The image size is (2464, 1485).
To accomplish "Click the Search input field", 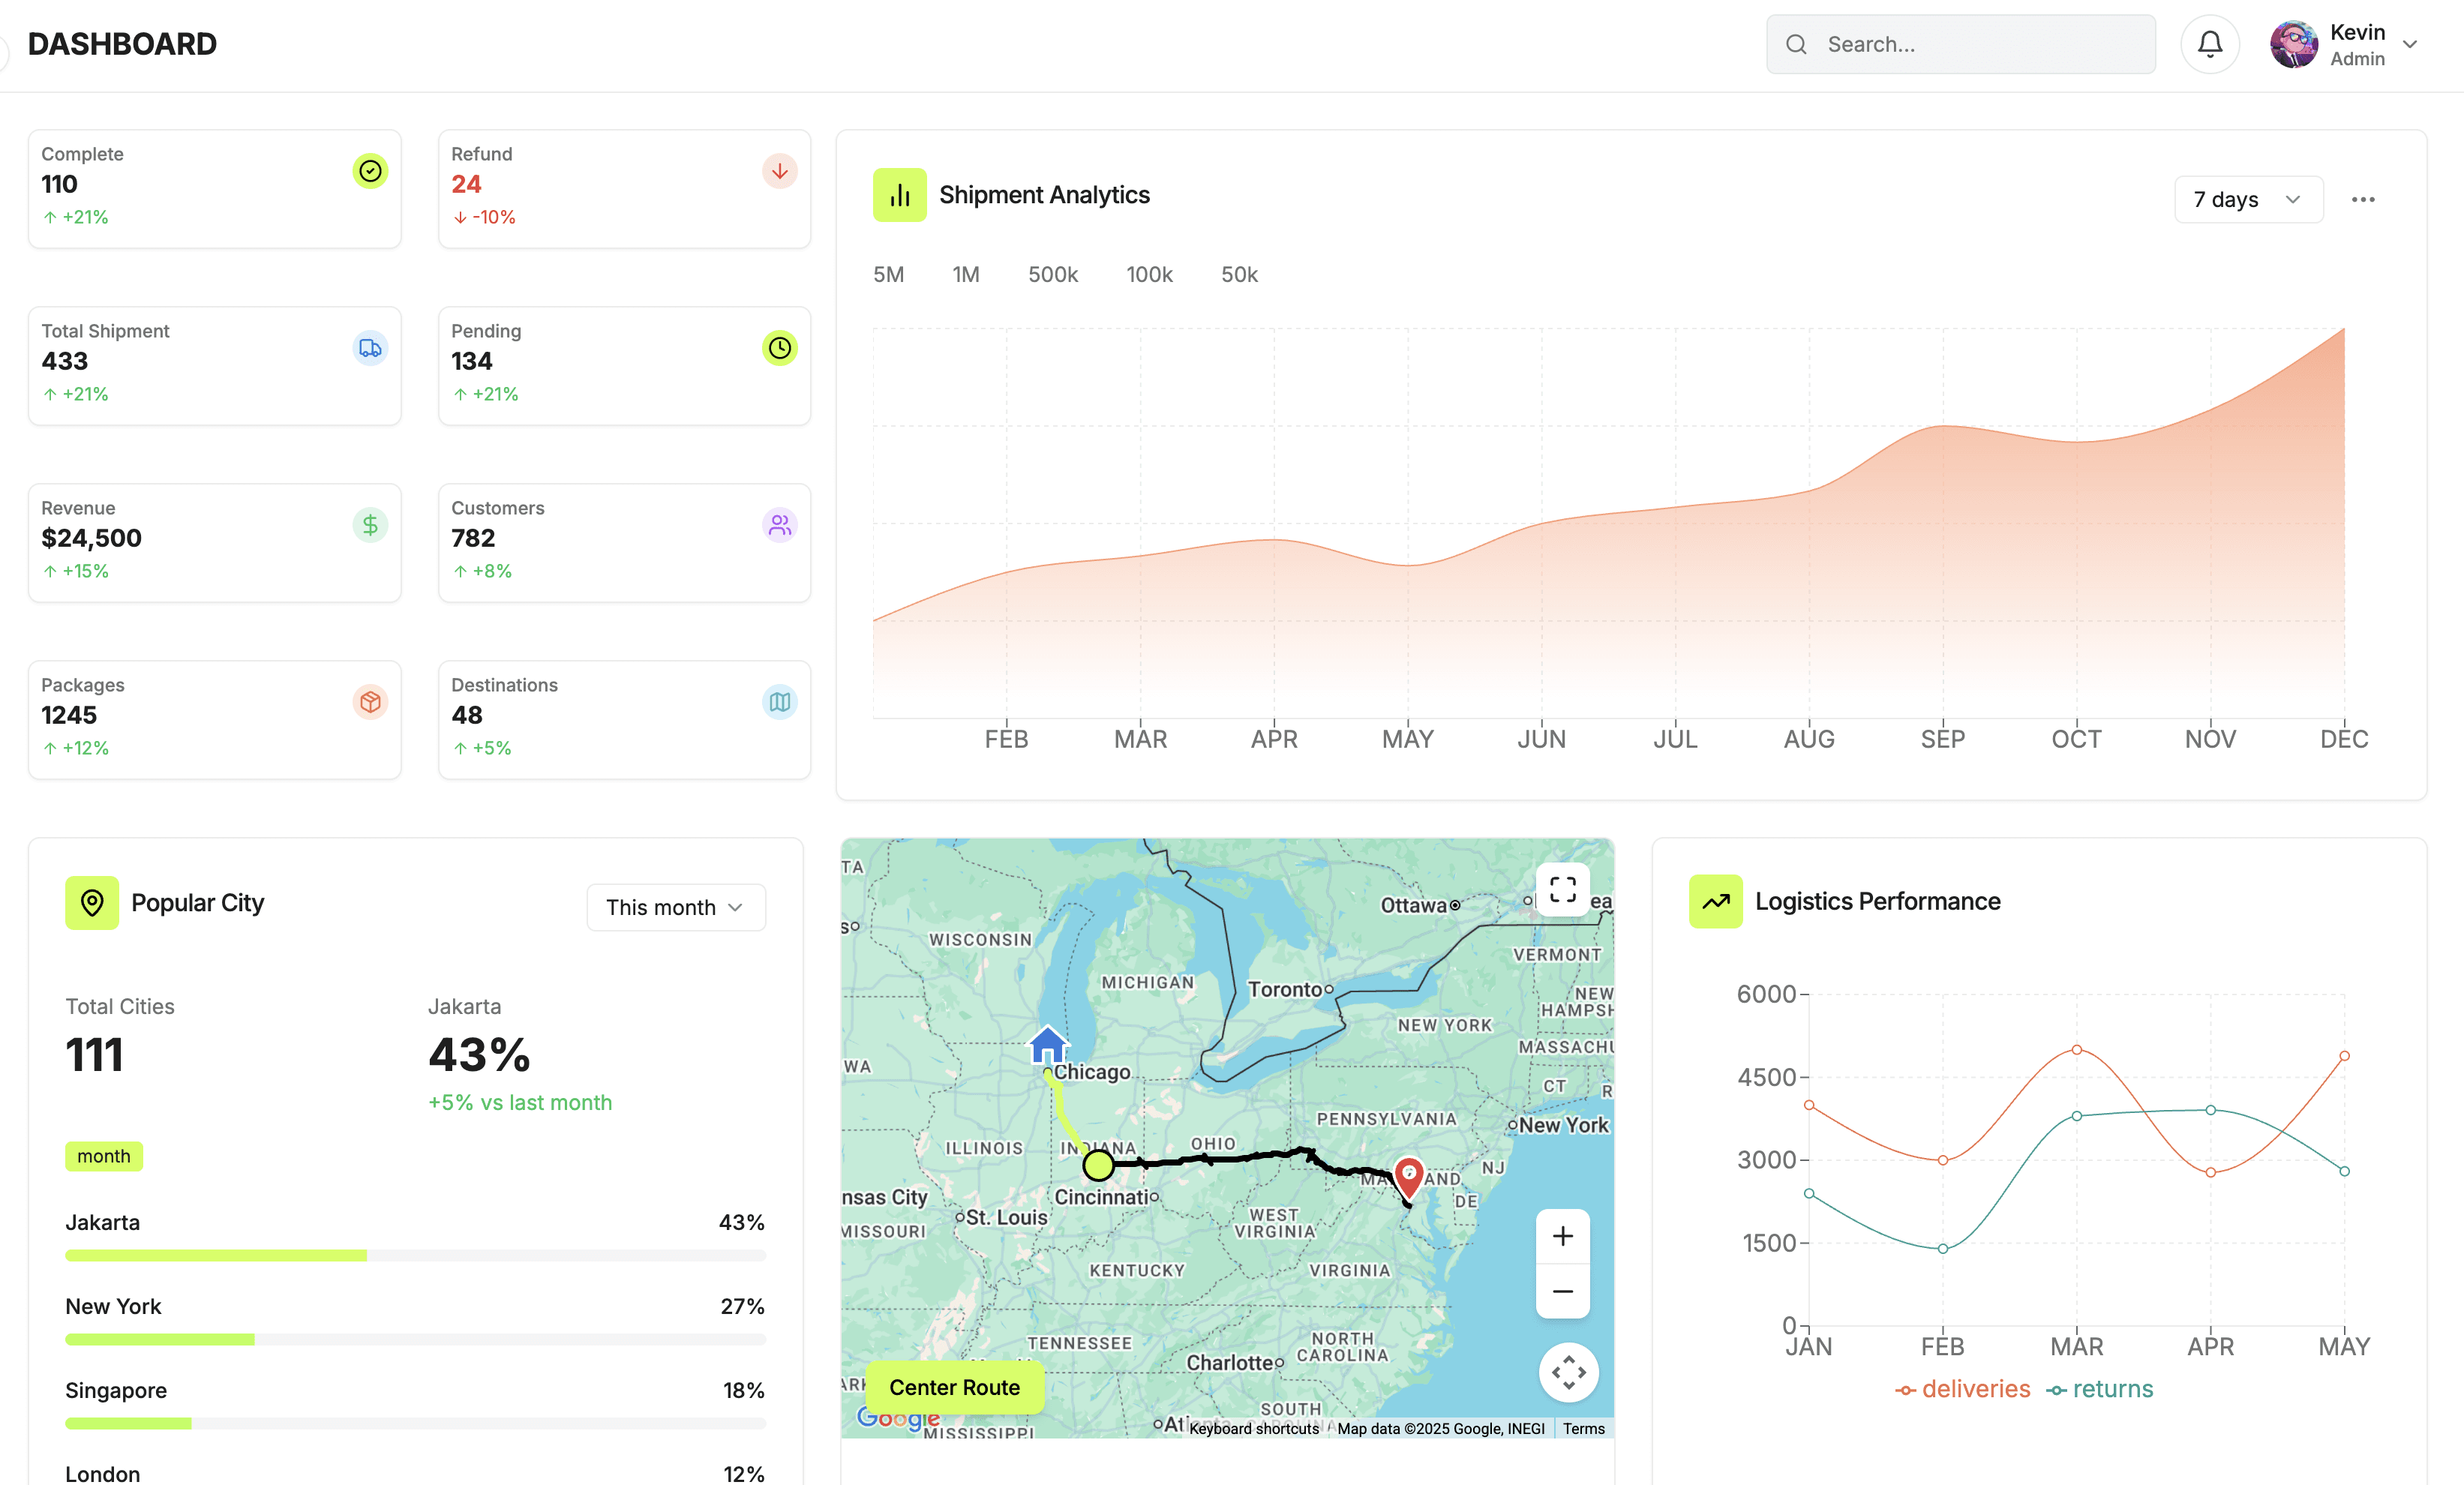I will click(1960, 44).
